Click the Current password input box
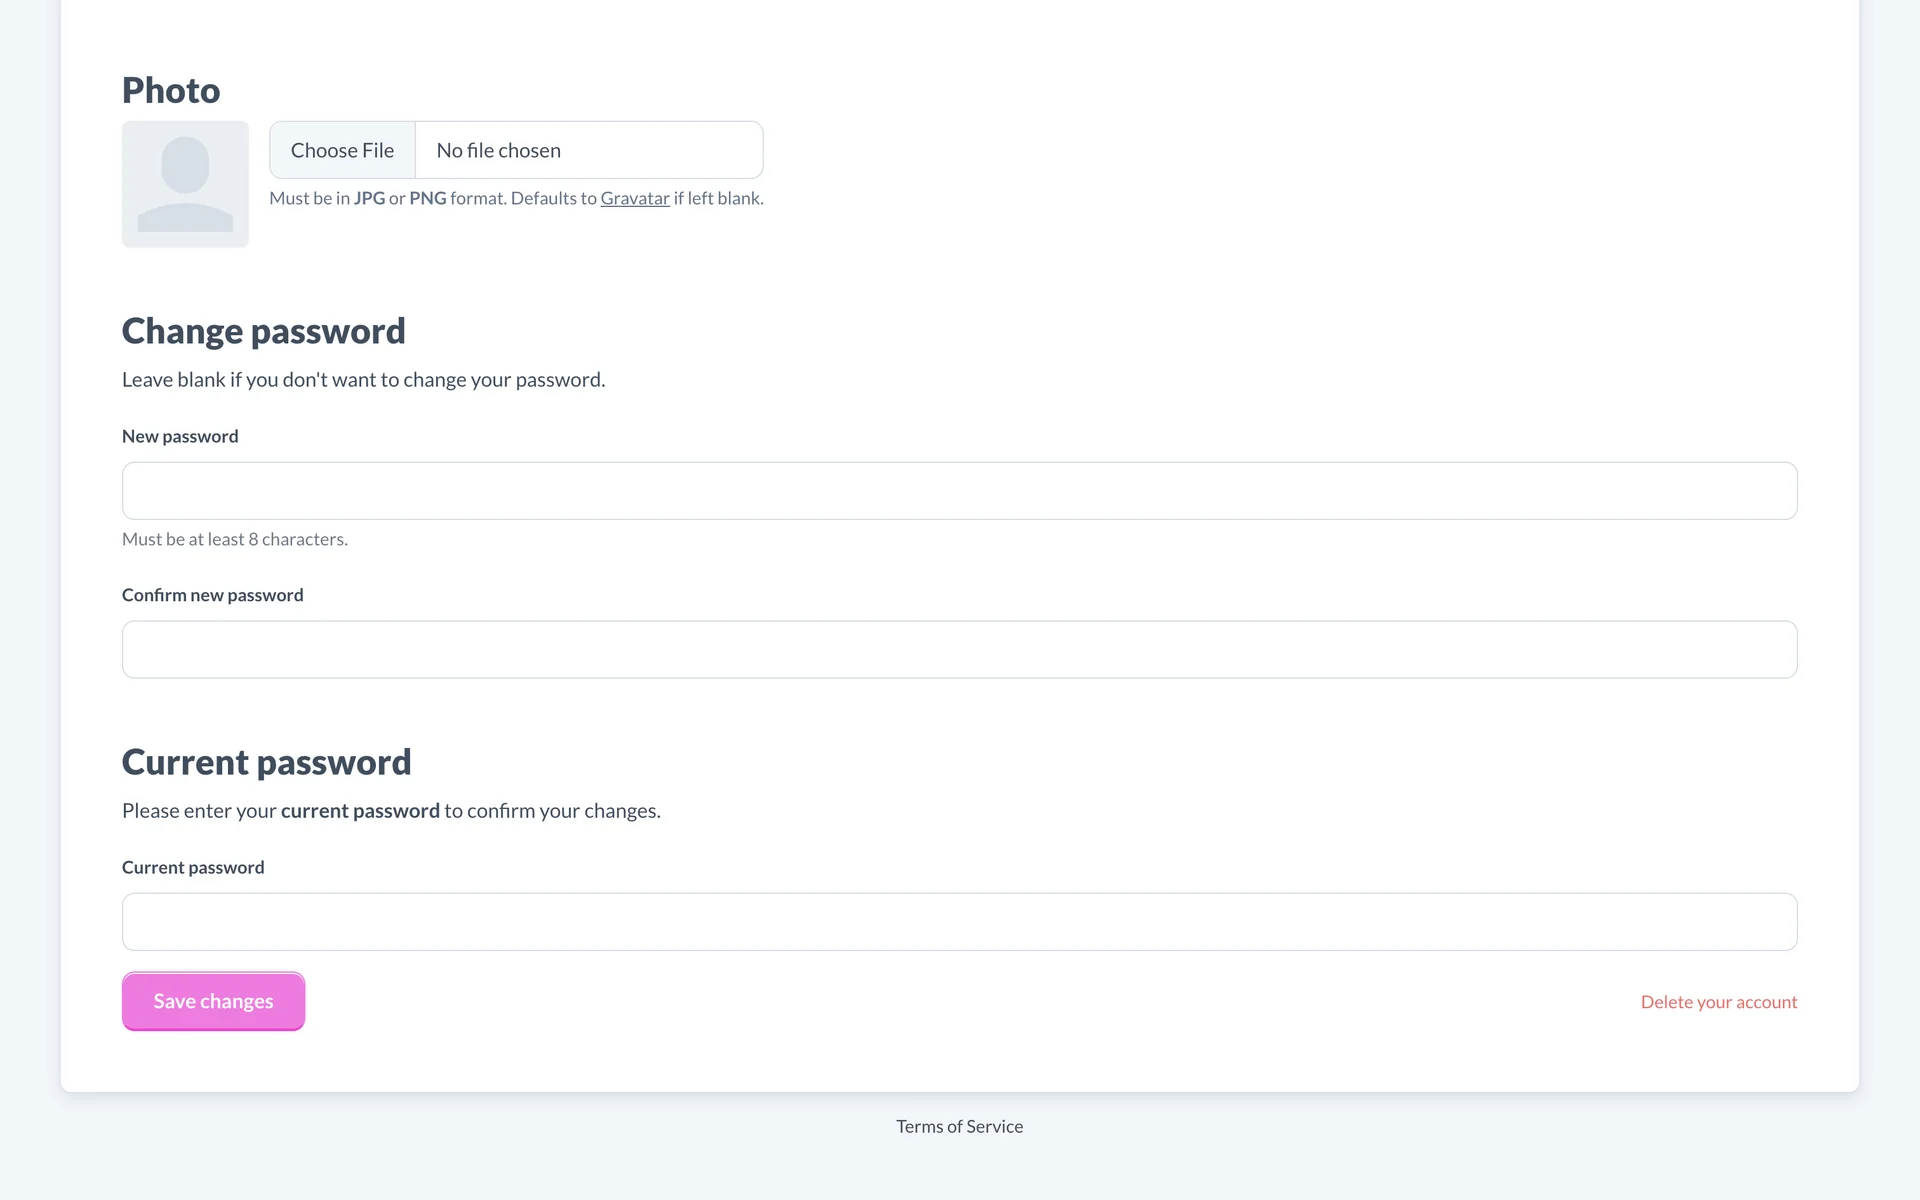Image resolution: width=1920 pixels, height=1200 pixels. click(x=959, y=922)
